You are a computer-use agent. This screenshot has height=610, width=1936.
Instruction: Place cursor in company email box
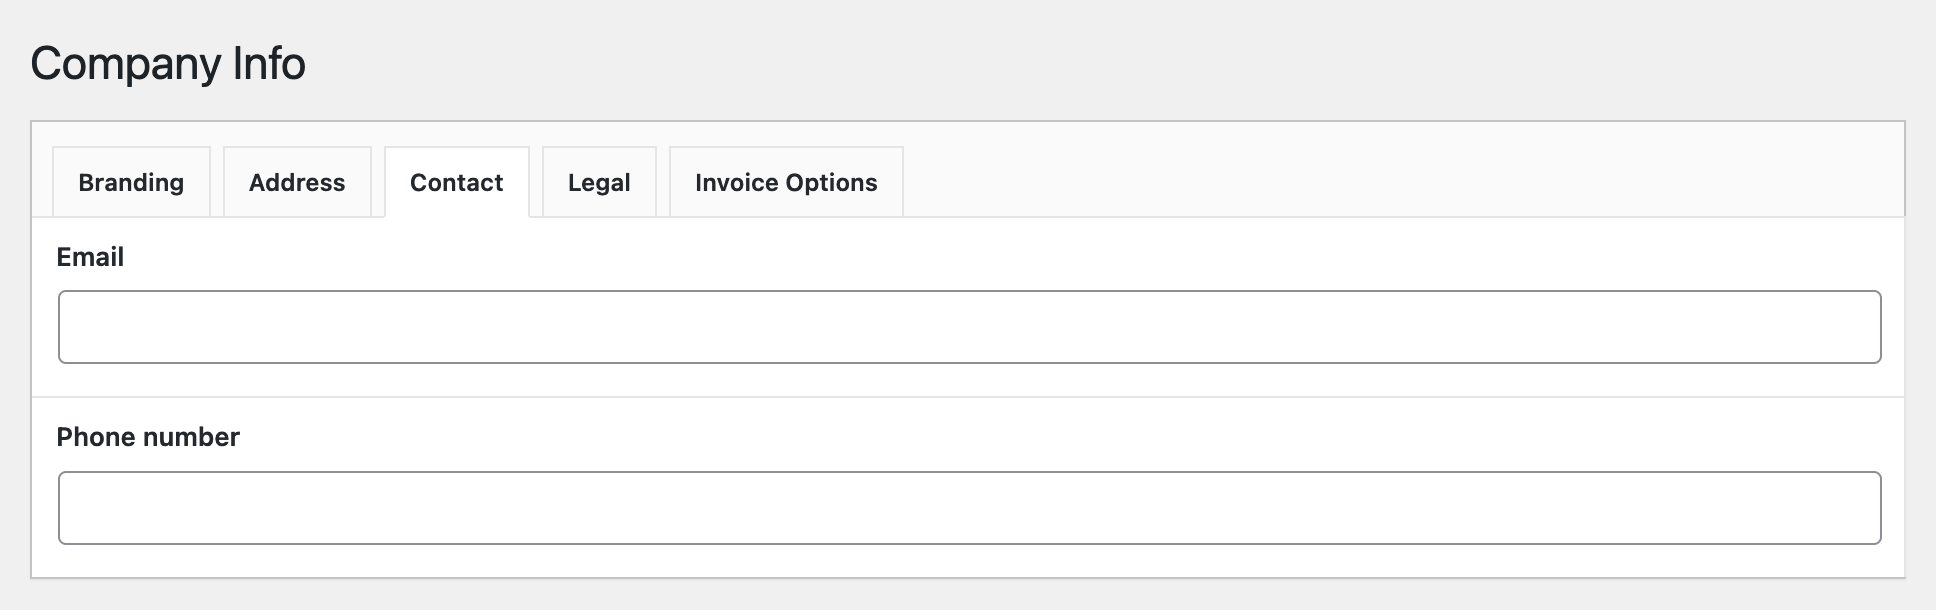point(970,327)
